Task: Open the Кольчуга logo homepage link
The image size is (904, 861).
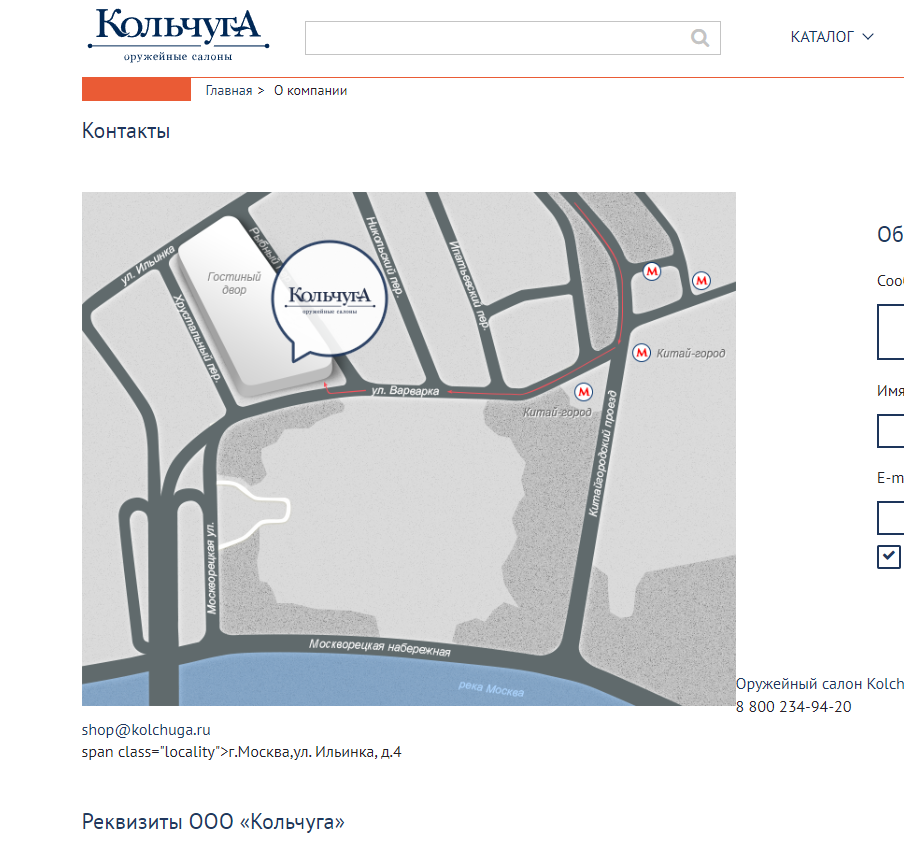Action: pyautogui.click(x=178, y=35)
